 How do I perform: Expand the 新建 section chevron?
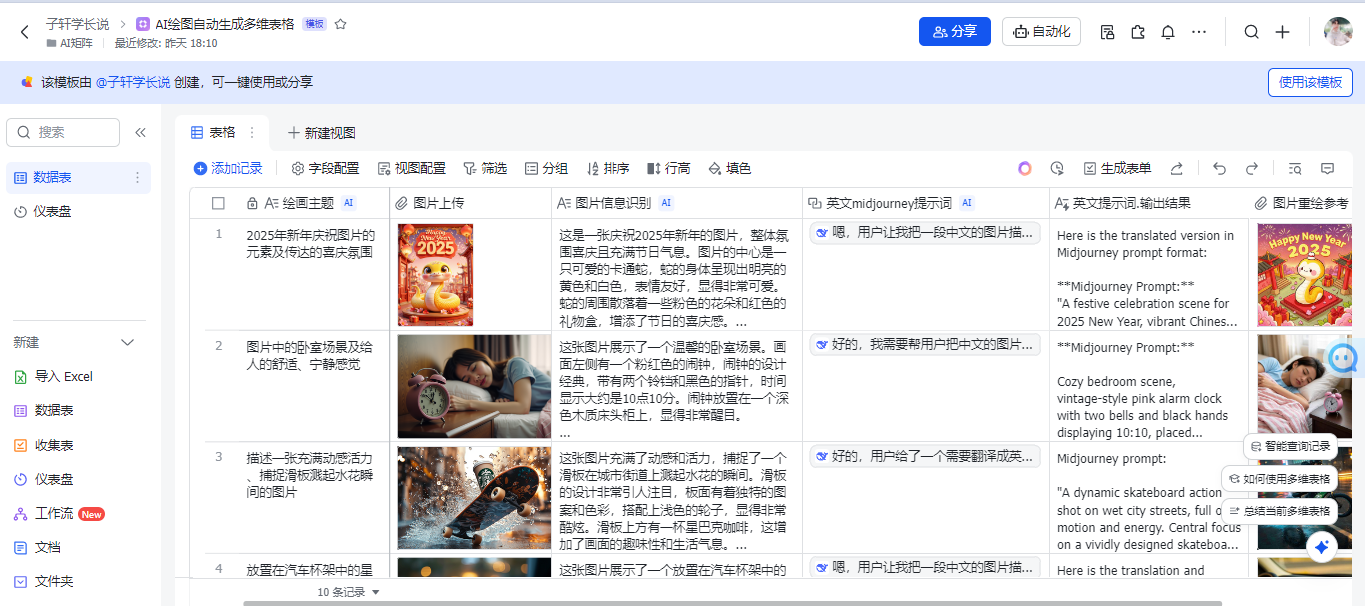(127, 343)
